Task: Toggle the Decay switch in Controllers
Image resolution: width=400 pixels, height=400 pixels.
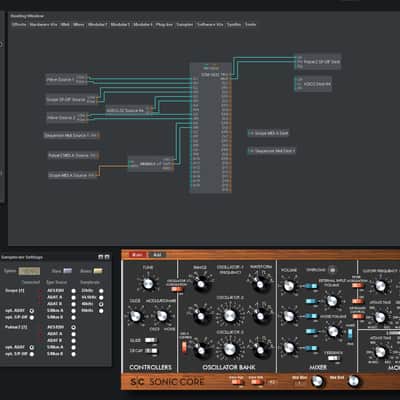Action: [151, 351]
